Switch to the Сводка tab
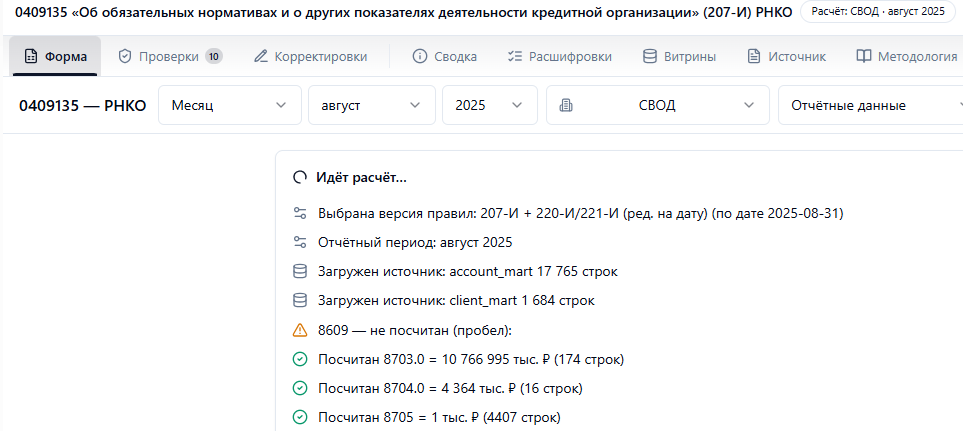Image resolution: width=963 pixels, height=431 pixels. [445, 56]
